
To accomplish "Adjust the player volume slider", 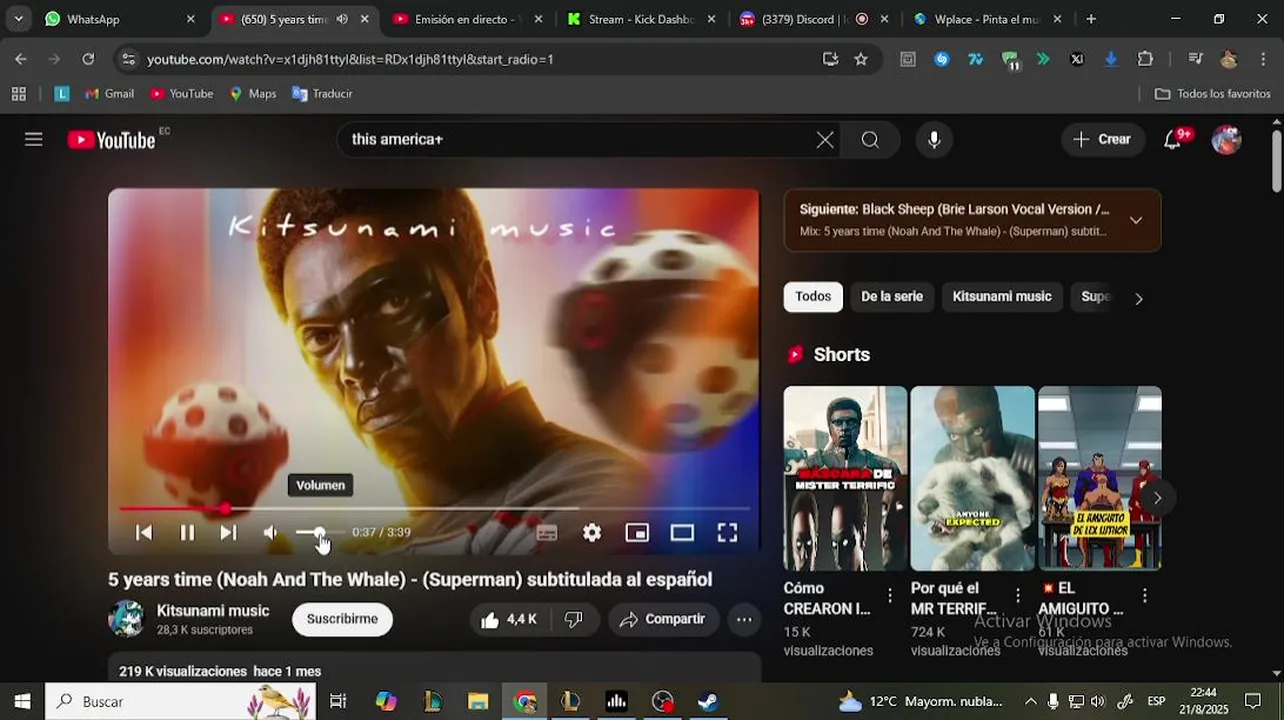I will 320,533.
